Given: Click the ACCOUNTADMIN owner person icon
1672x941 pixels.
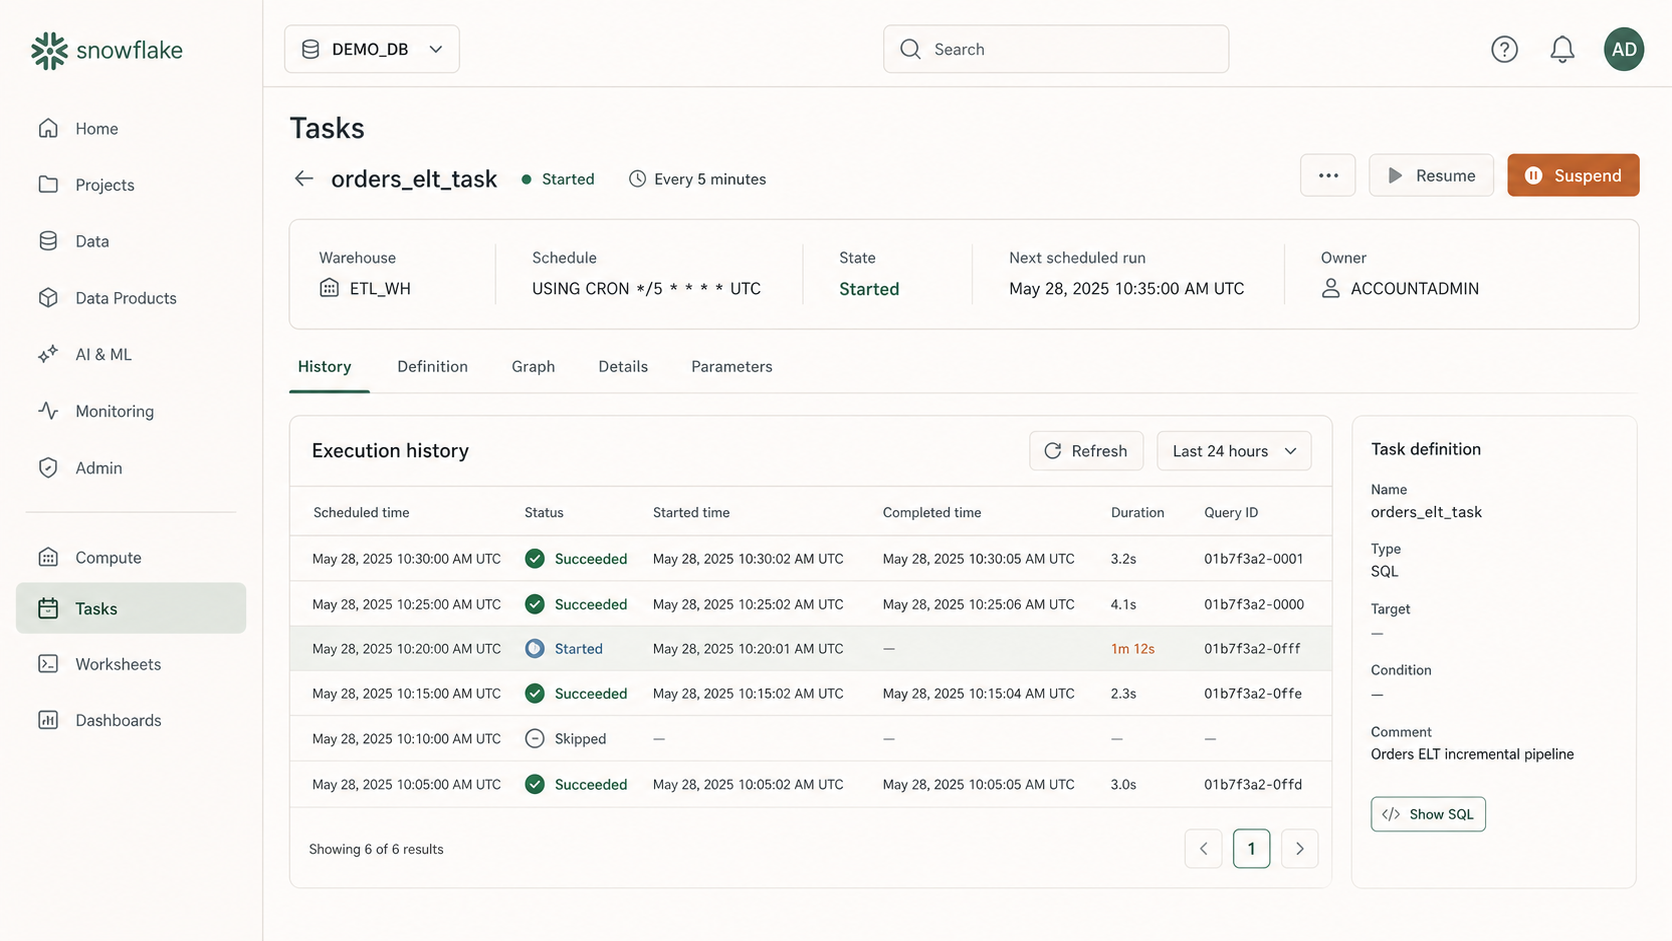Looking at the screenshot, I should pos(1330,288).
